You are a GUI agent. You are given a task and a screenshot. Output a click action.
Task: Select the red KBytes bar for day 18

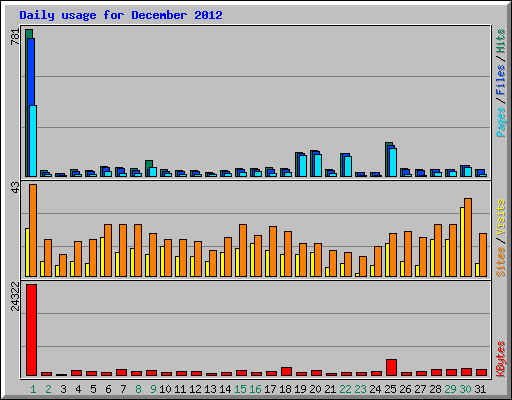(287, 372)
